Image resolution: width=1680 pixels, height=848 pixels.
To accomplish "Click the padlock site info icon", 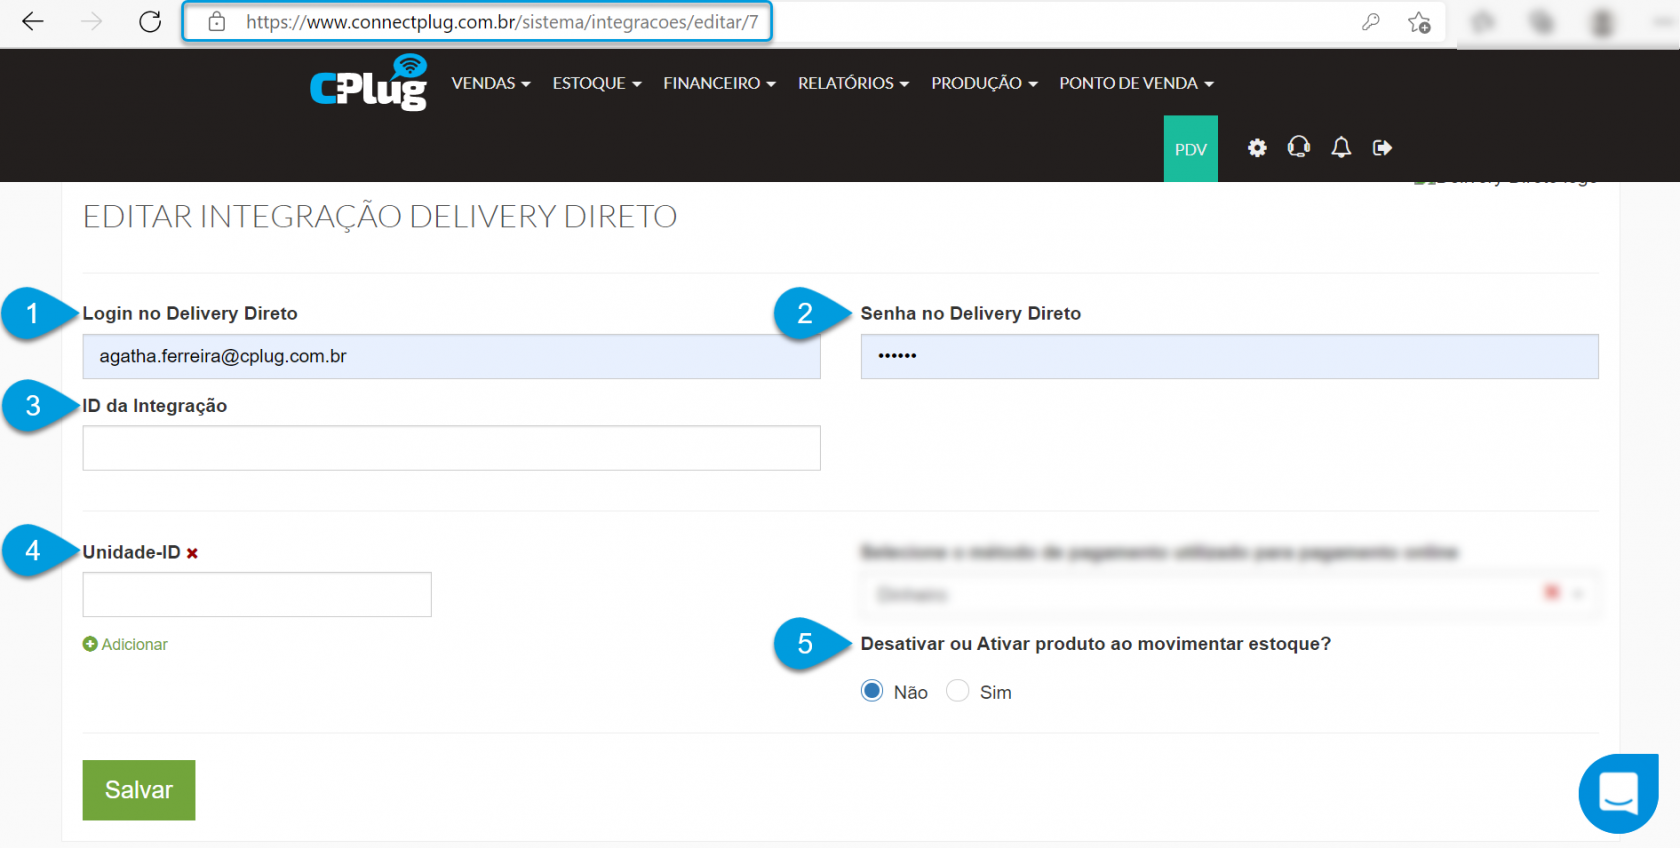I will pos(217,22).
